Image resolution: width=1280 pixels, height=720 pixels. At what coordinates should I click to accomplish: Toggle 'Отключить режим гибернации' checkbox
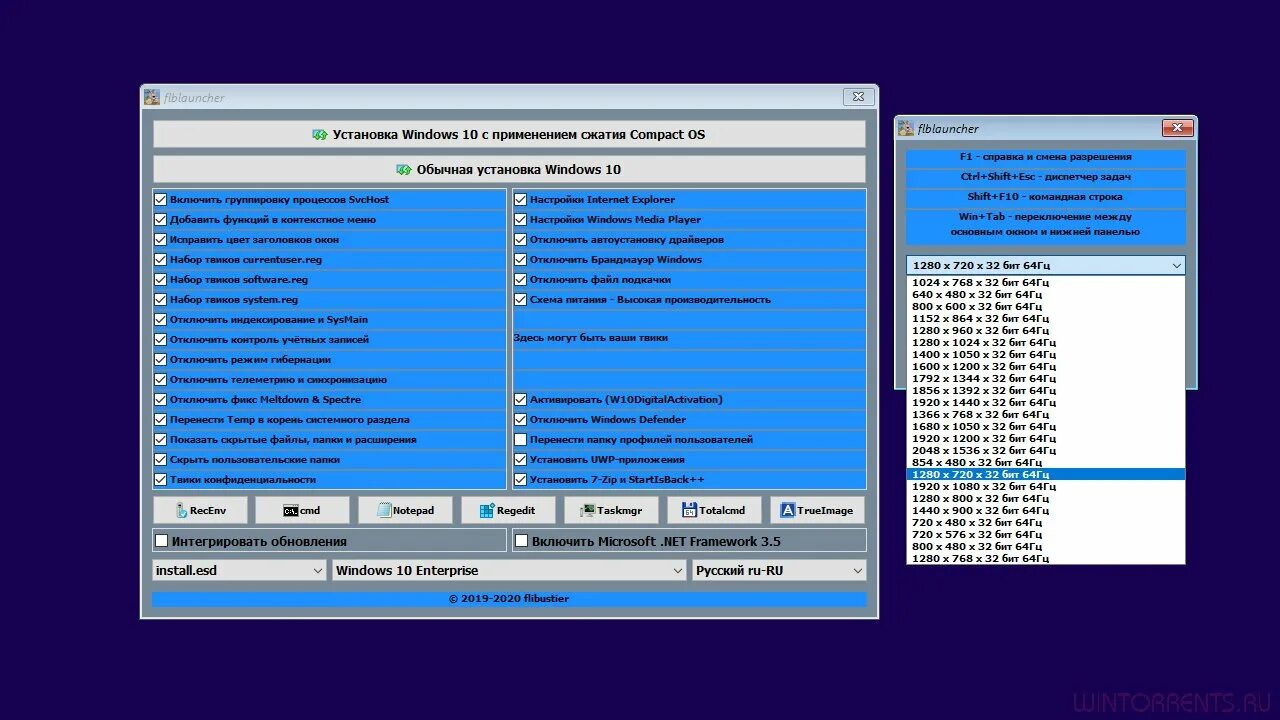click(161, 359)
